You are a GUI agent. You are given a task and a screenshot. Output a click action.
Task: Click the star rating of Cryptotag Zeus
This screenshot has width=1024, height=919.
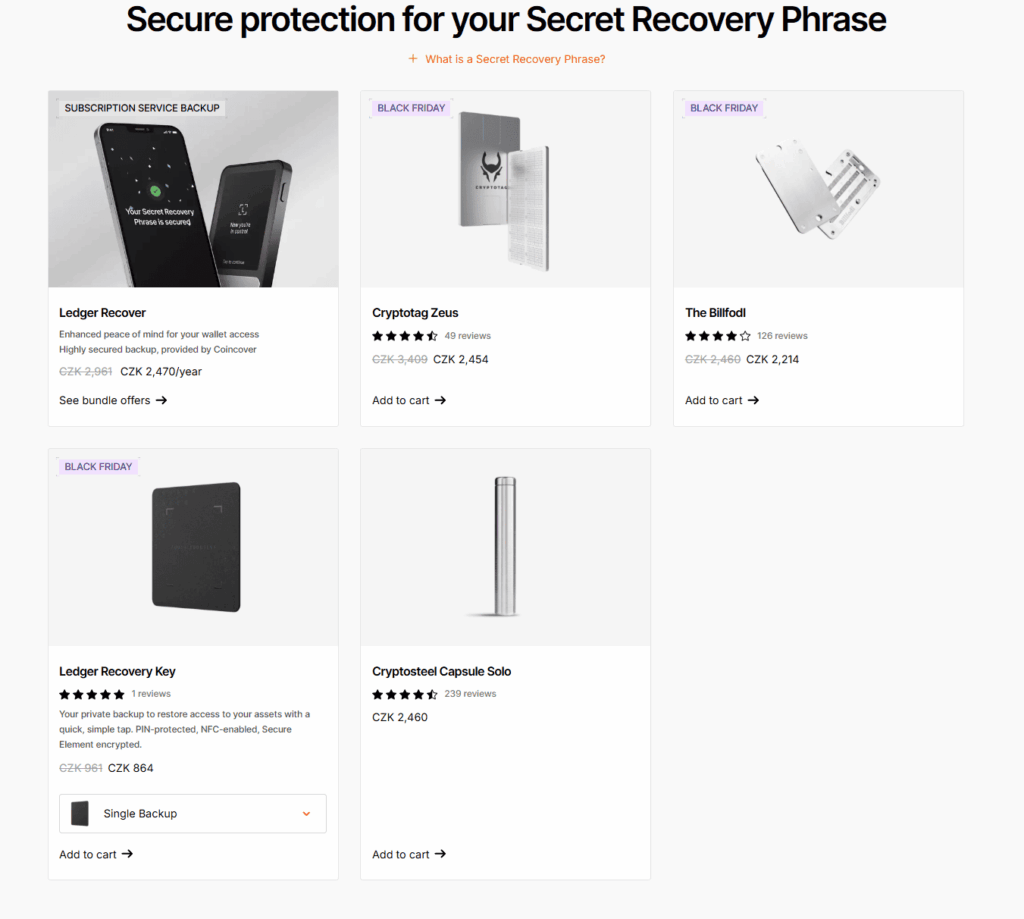(405, 335)
